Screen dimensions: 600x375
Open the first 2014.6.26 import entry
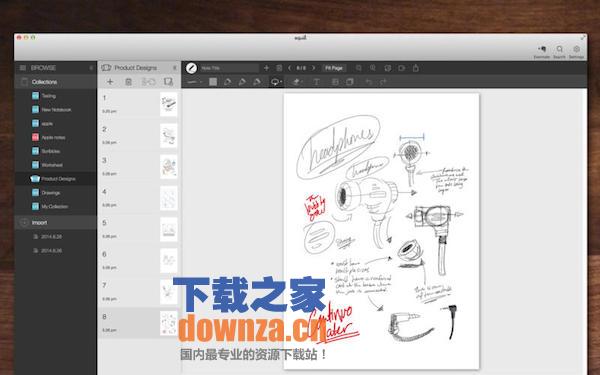click(55, 236)
